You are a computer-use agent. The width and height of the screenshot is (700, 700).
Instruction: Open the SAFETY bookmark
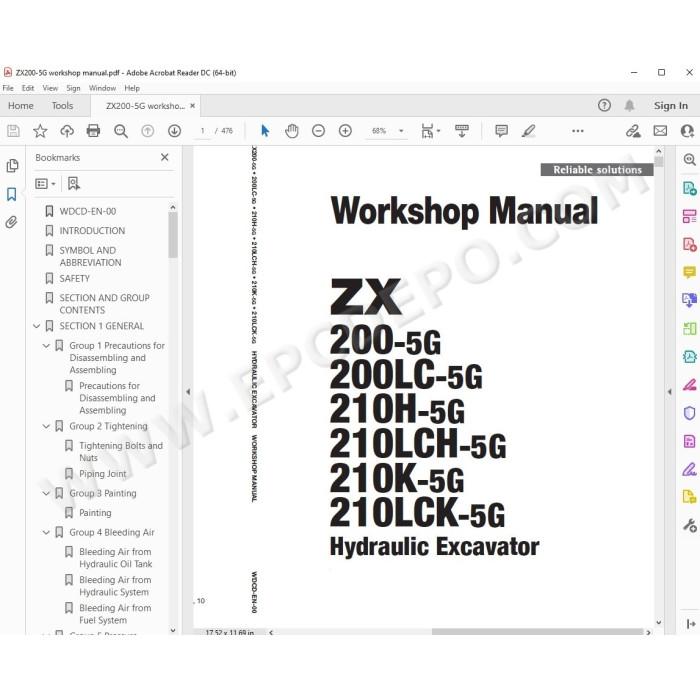coord(75,279)
